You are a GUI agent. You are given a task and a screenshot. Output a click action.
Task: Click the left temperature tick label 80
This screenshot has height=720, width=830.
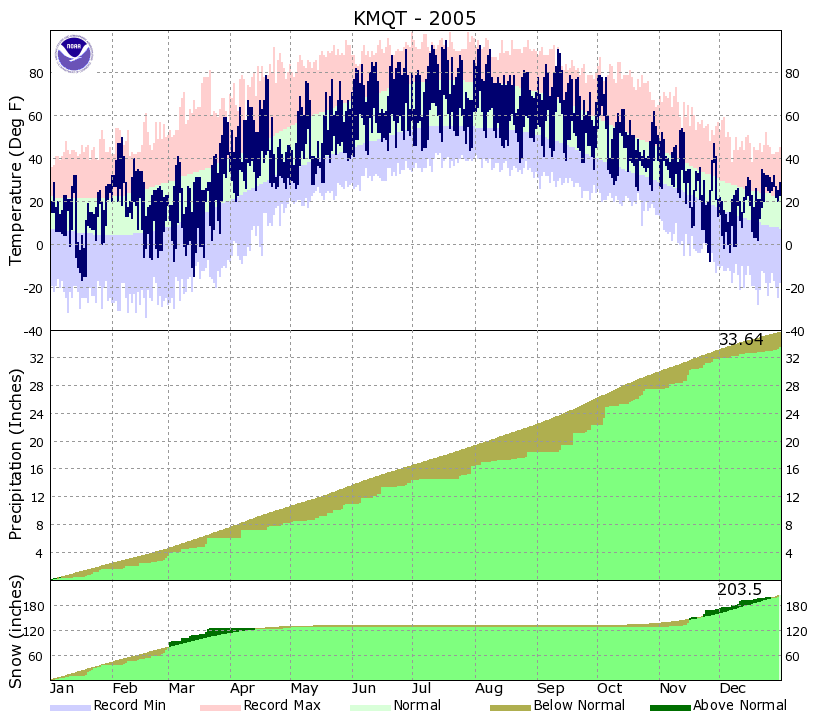(36, 74)
